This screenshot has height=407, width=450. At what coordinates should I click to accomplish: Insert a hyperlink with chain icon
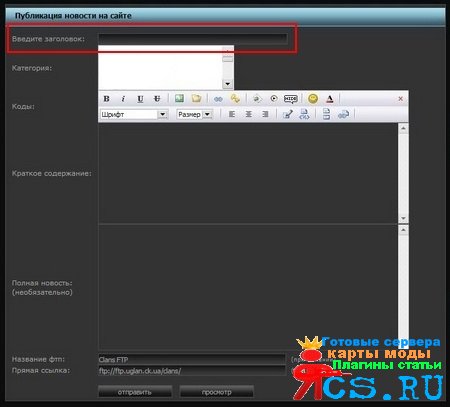(218, 99)
